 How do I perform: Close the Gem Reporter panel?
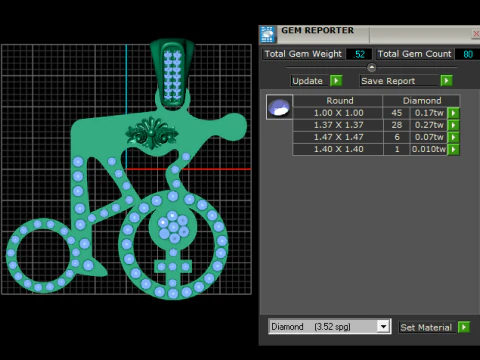click(476, 34)
